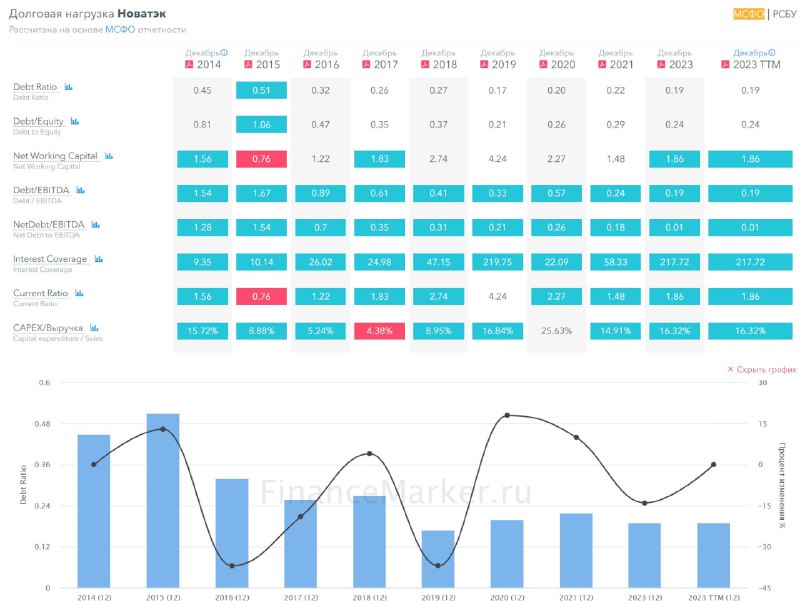Open the Debt/Equity metric link
The width and height of the screenshot is (800, 601).
pyautogui.click(x=38, y=121)
